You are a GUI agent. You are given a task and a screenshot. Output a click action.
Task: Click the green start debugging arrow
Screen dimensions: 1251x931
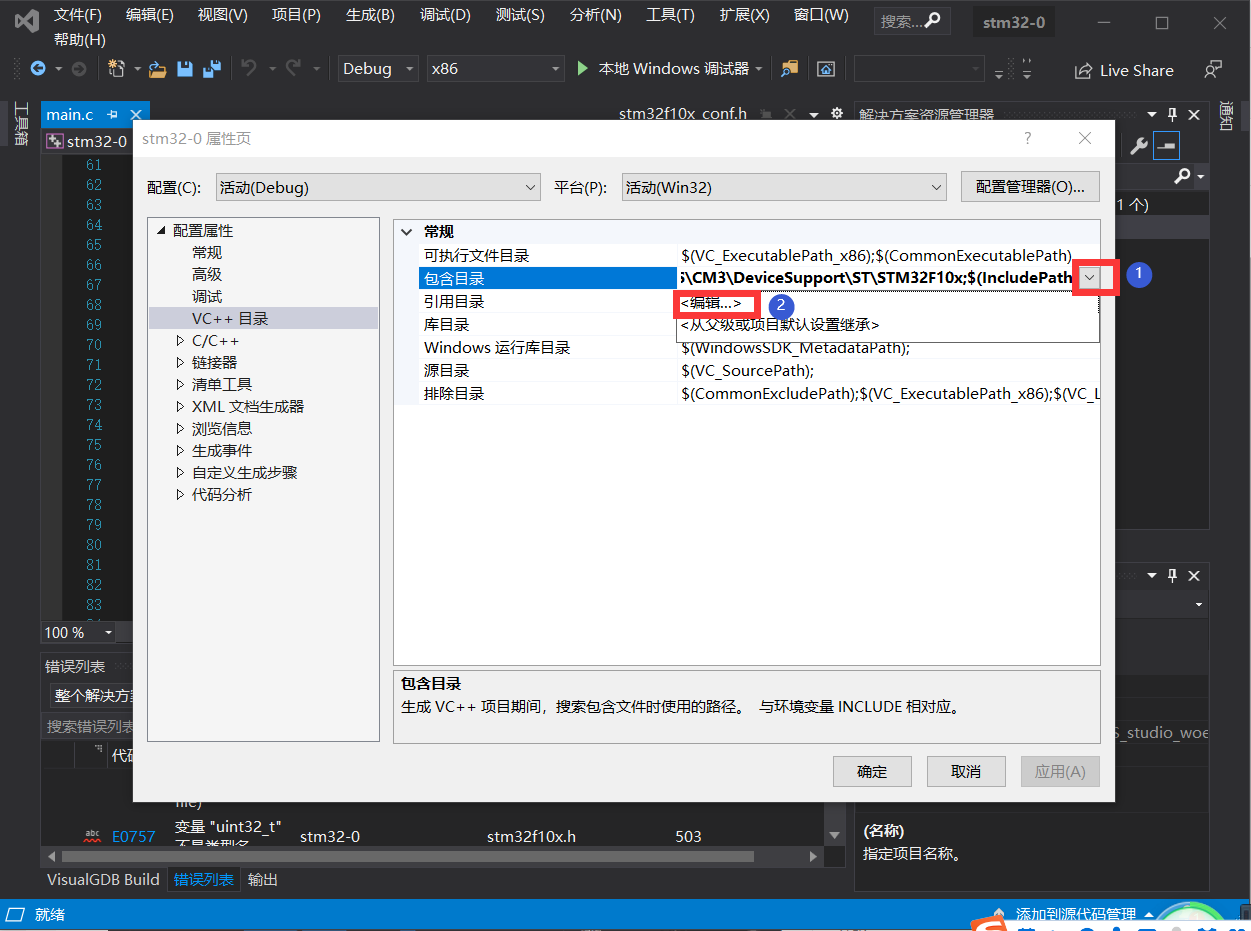[584, 68]
